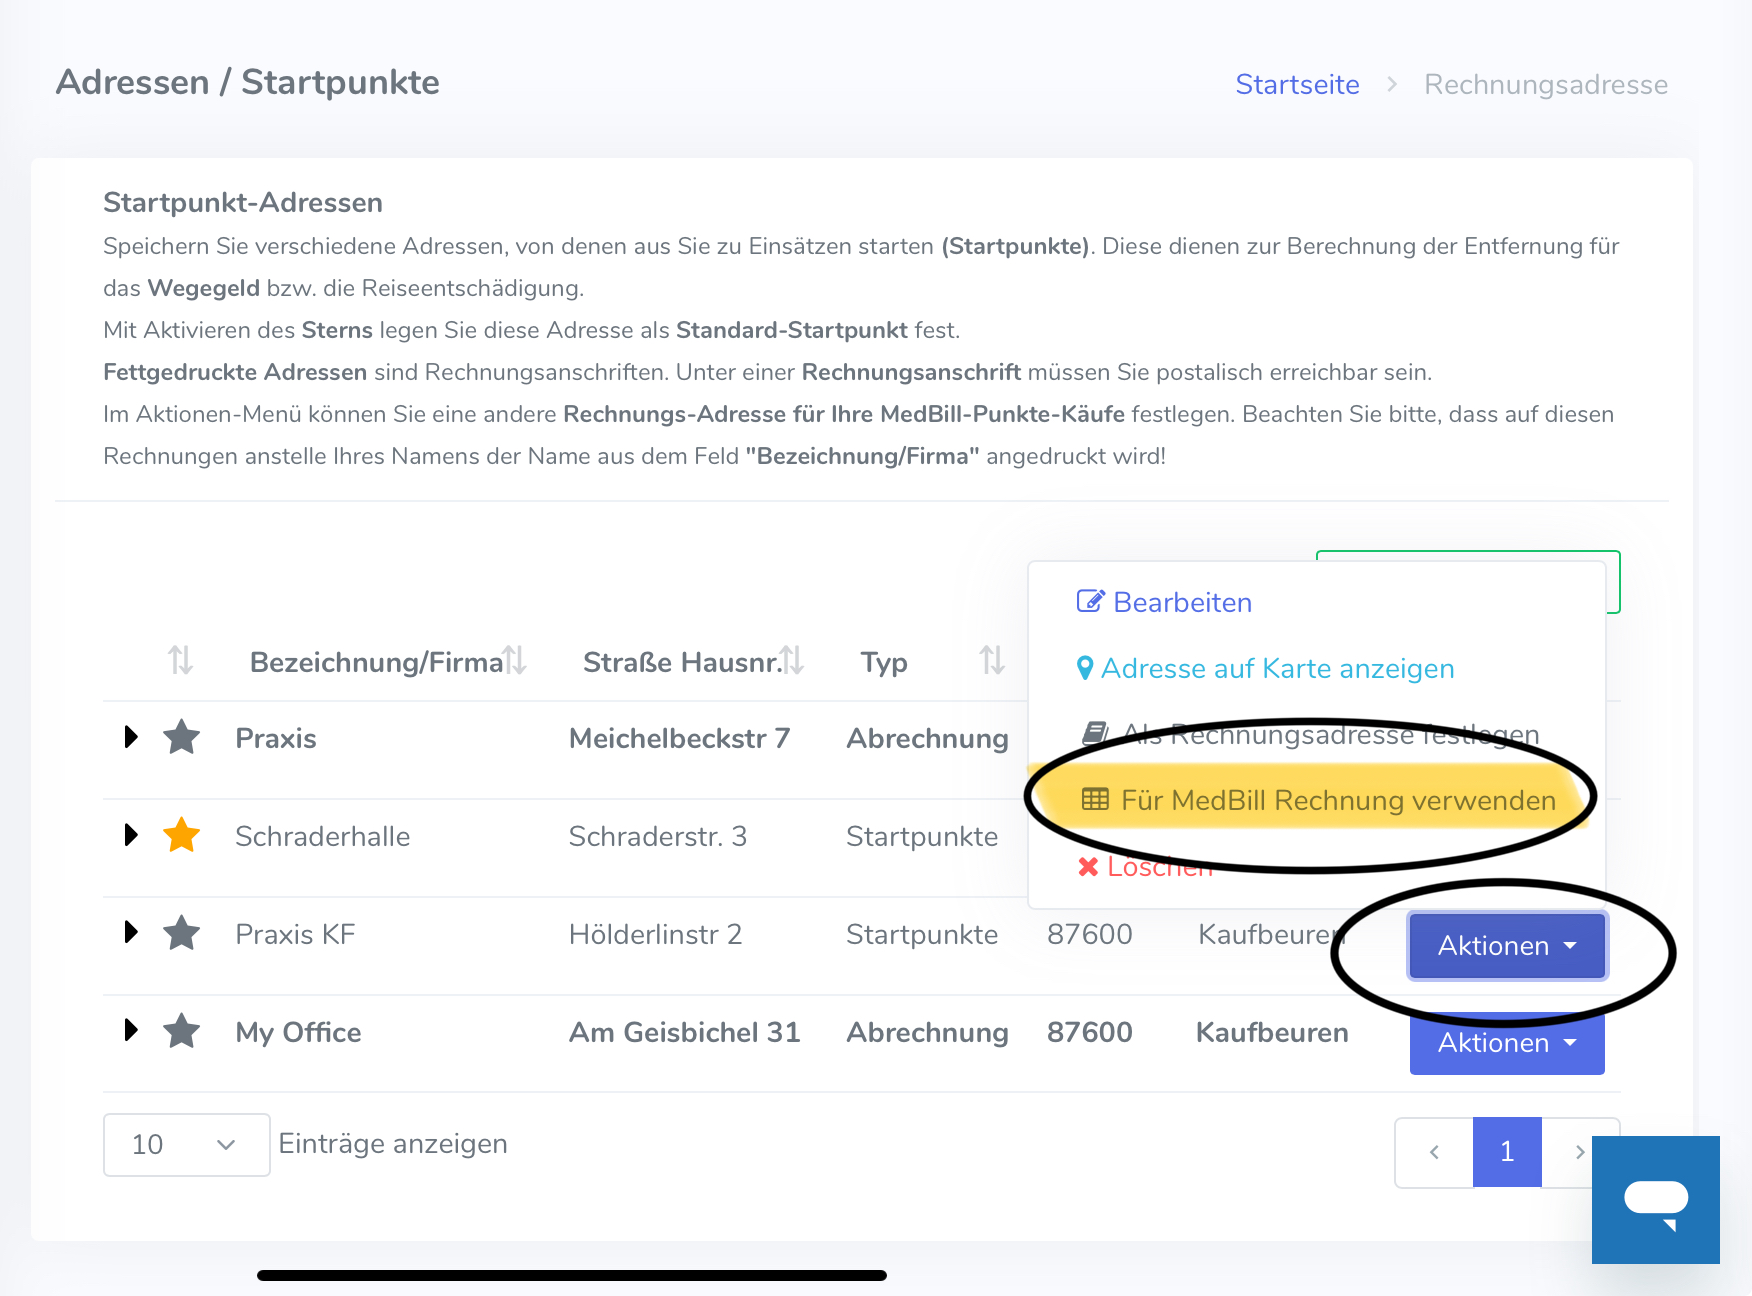Open Aktionen dropdown for My Office
Screen dimensions: 1752x1296
(x=1506, y=1044)
